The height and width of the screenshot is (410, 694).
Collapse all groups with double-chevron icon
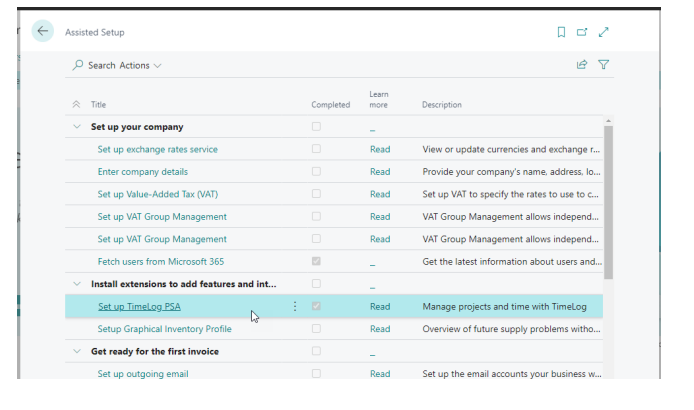[76, 104]
